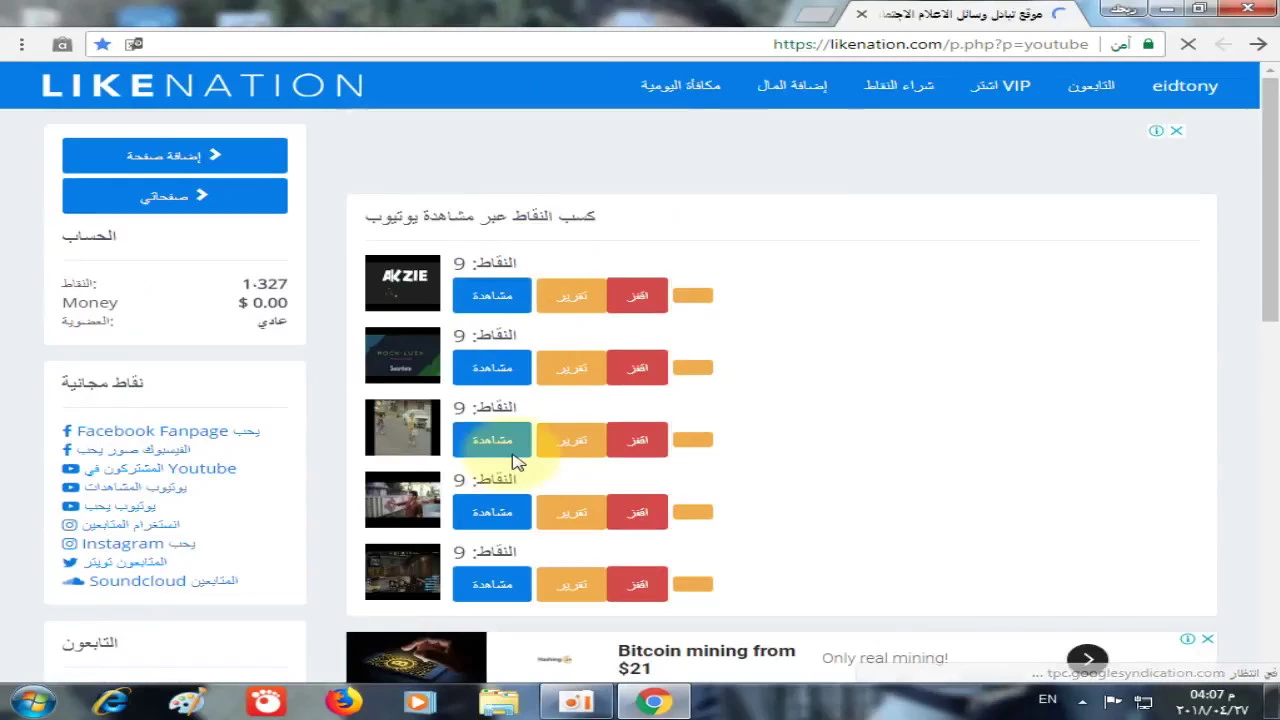Click تقرير button in the third video row

pyautogui.click(x=571, y=440)
